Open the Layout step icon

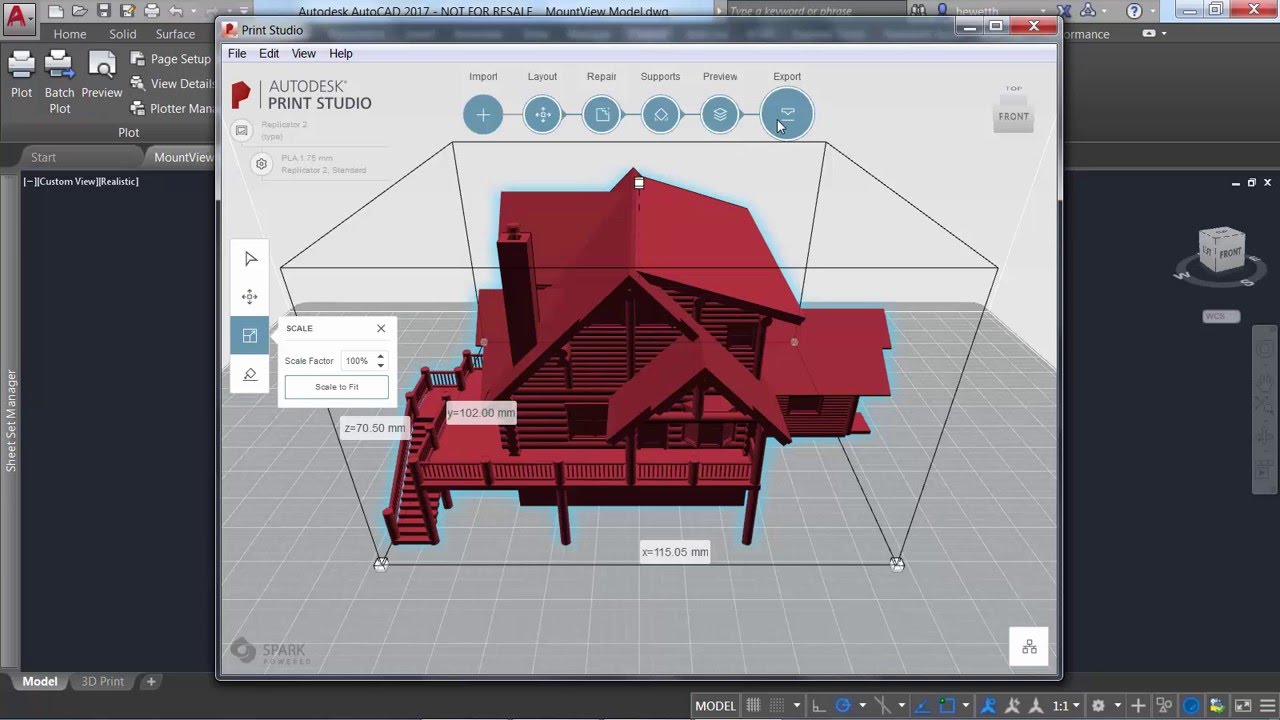tap(543, 114)
